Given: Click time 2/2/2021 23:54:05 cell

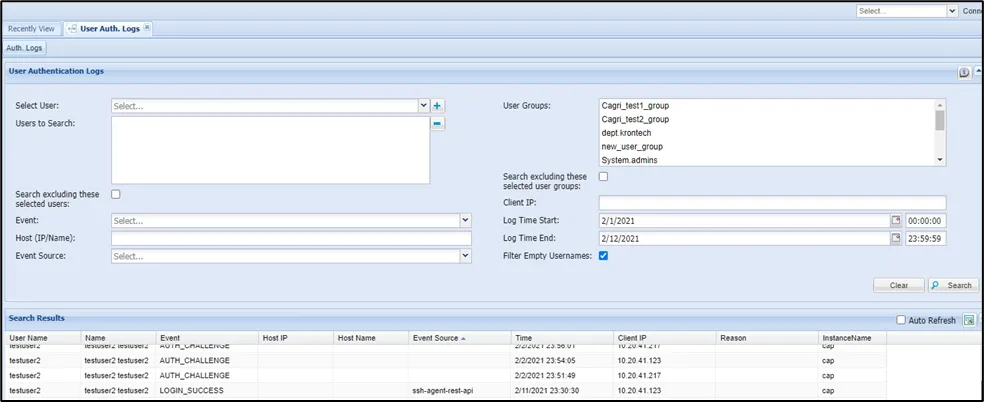Looking at the screenshot, I should [562, 360].
